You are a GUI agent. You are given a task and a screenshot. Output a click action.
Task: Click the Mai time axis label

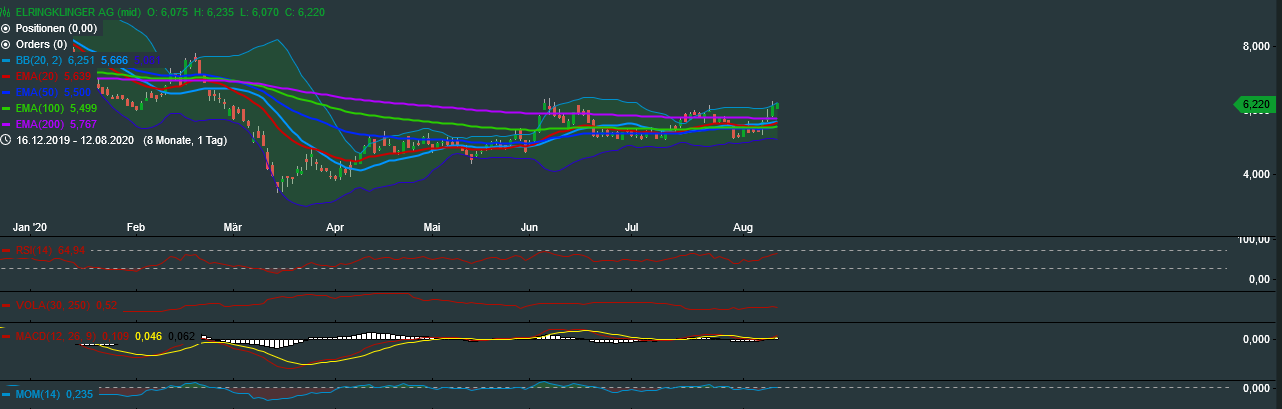coord(432,227)
